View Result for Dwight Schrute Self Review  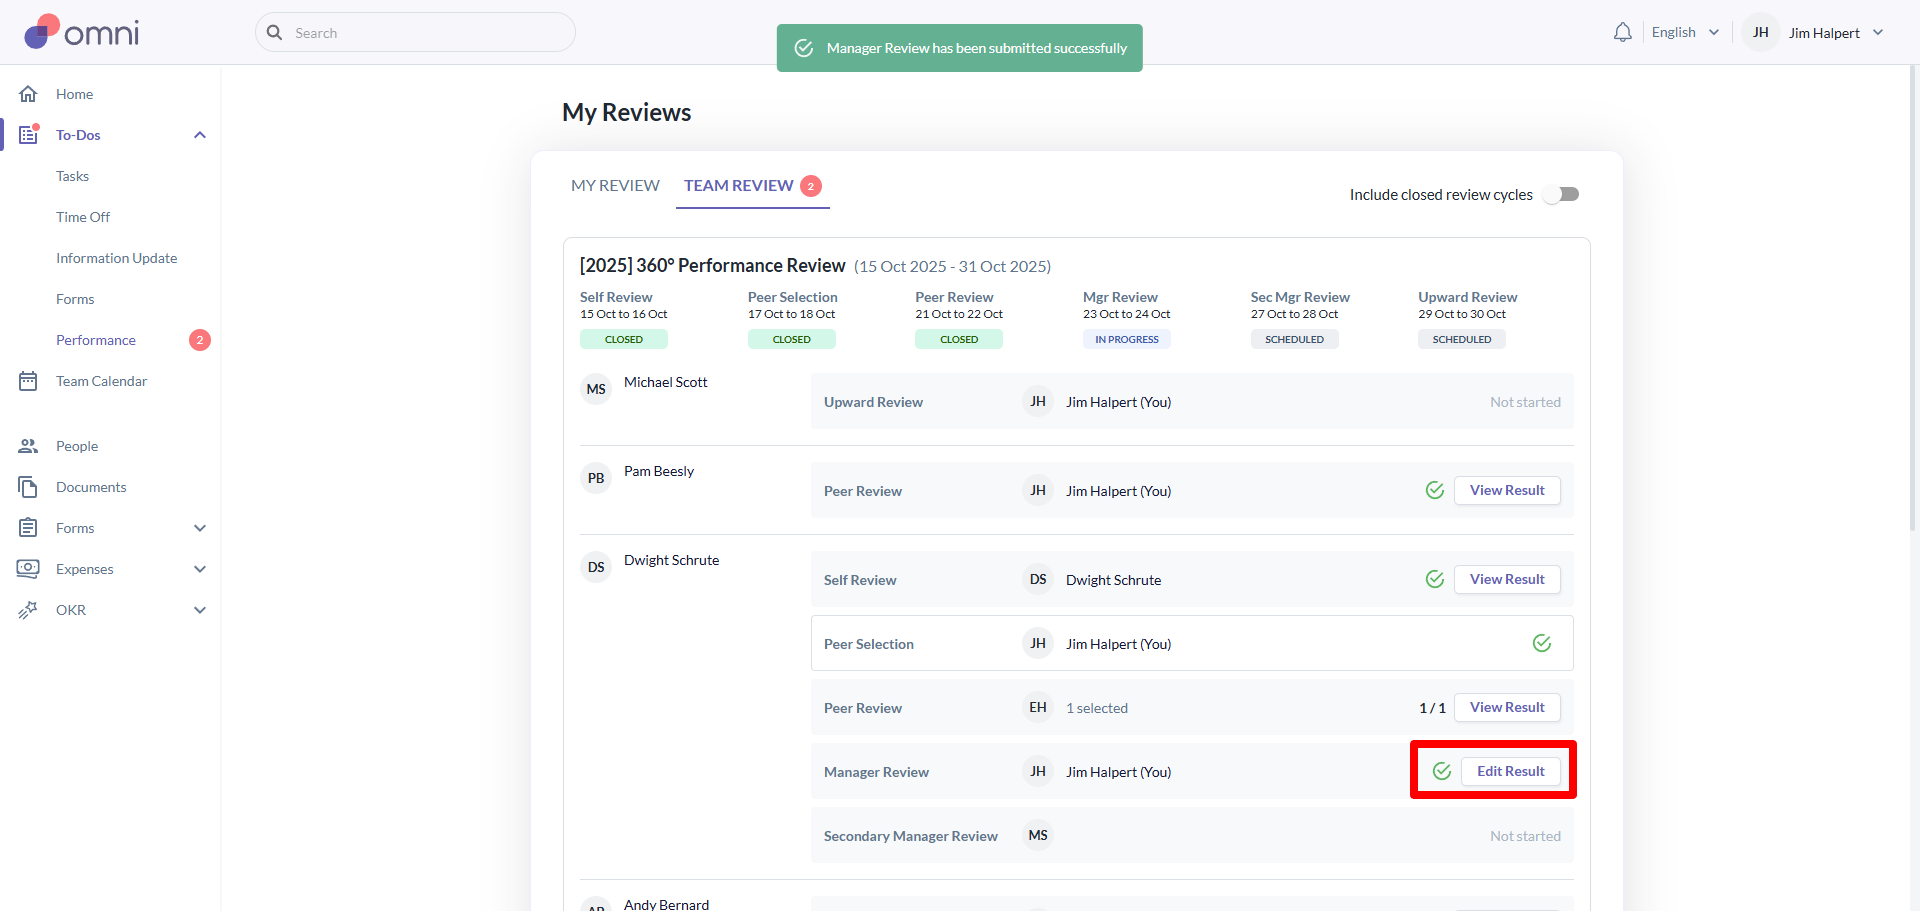1507,579
